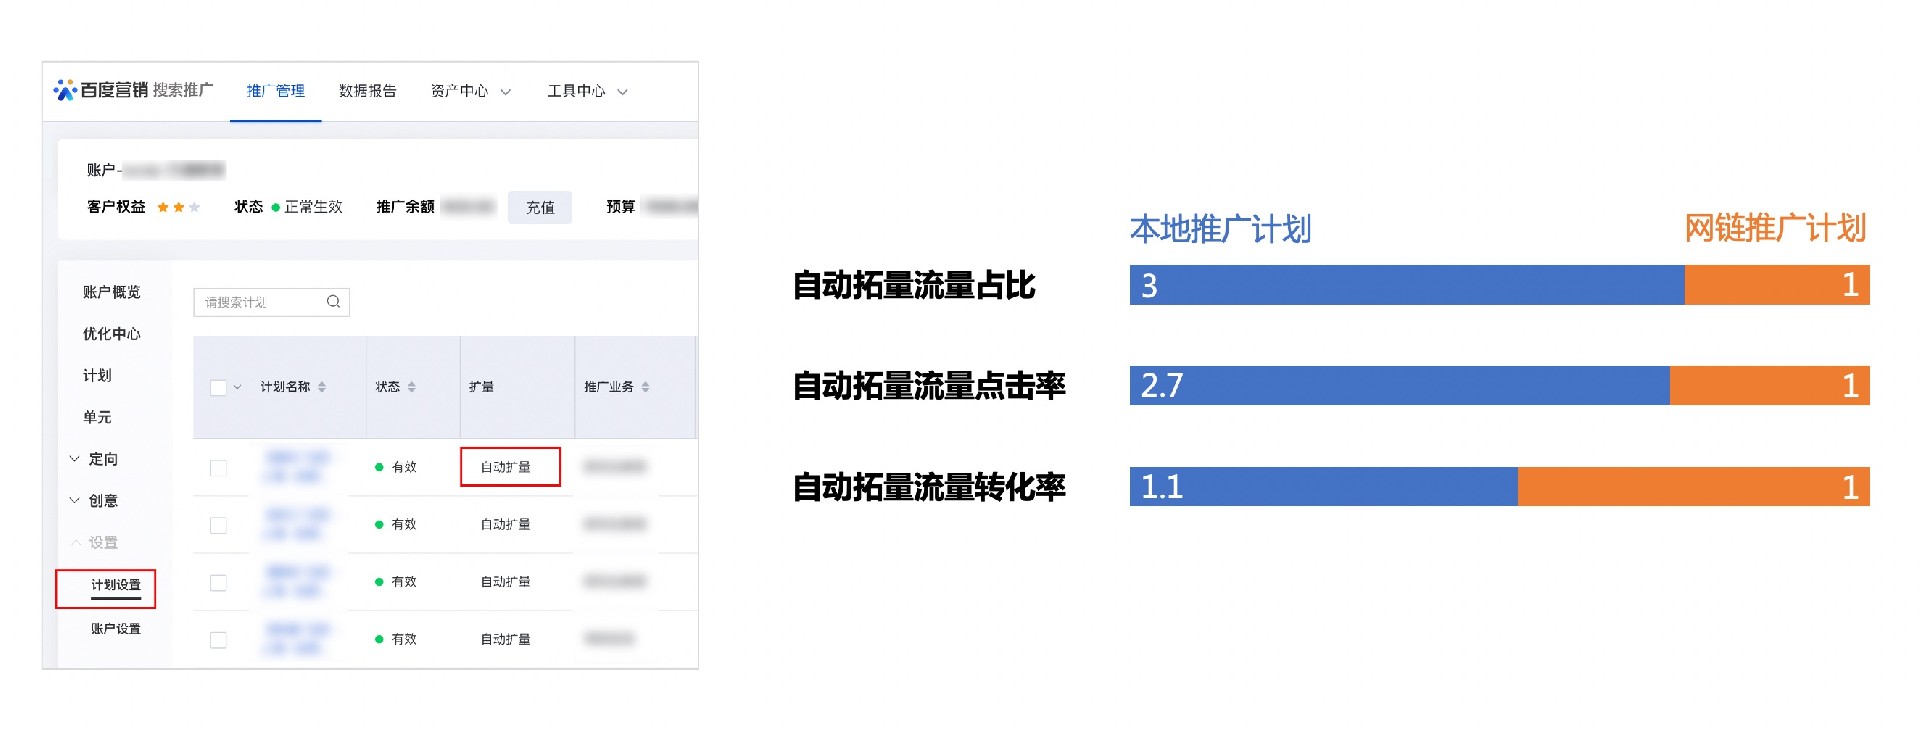Open 计划设置 in the sidebar
The image size is (1920, 732).
[116, 585]
